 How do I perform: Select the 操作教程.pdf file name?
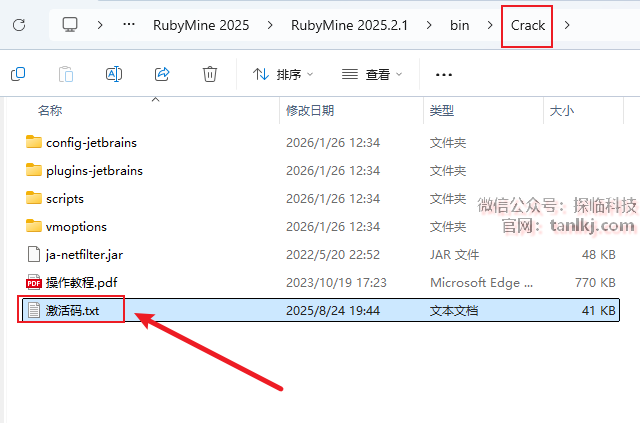(82, 283)
